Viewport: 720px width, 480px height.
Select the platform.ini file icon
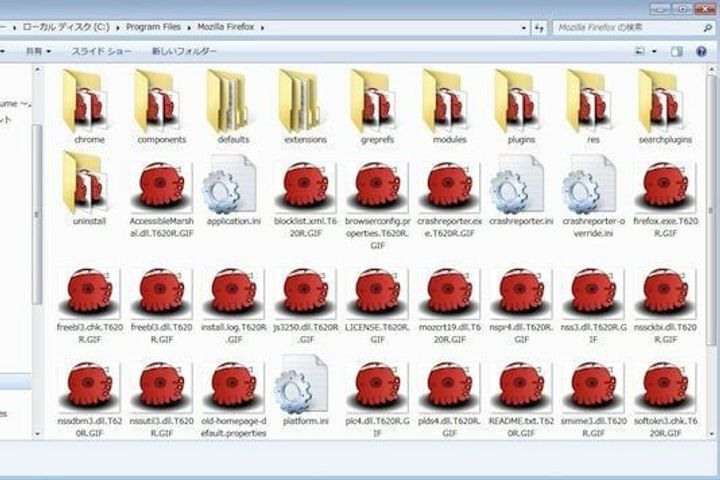(301, 384)
